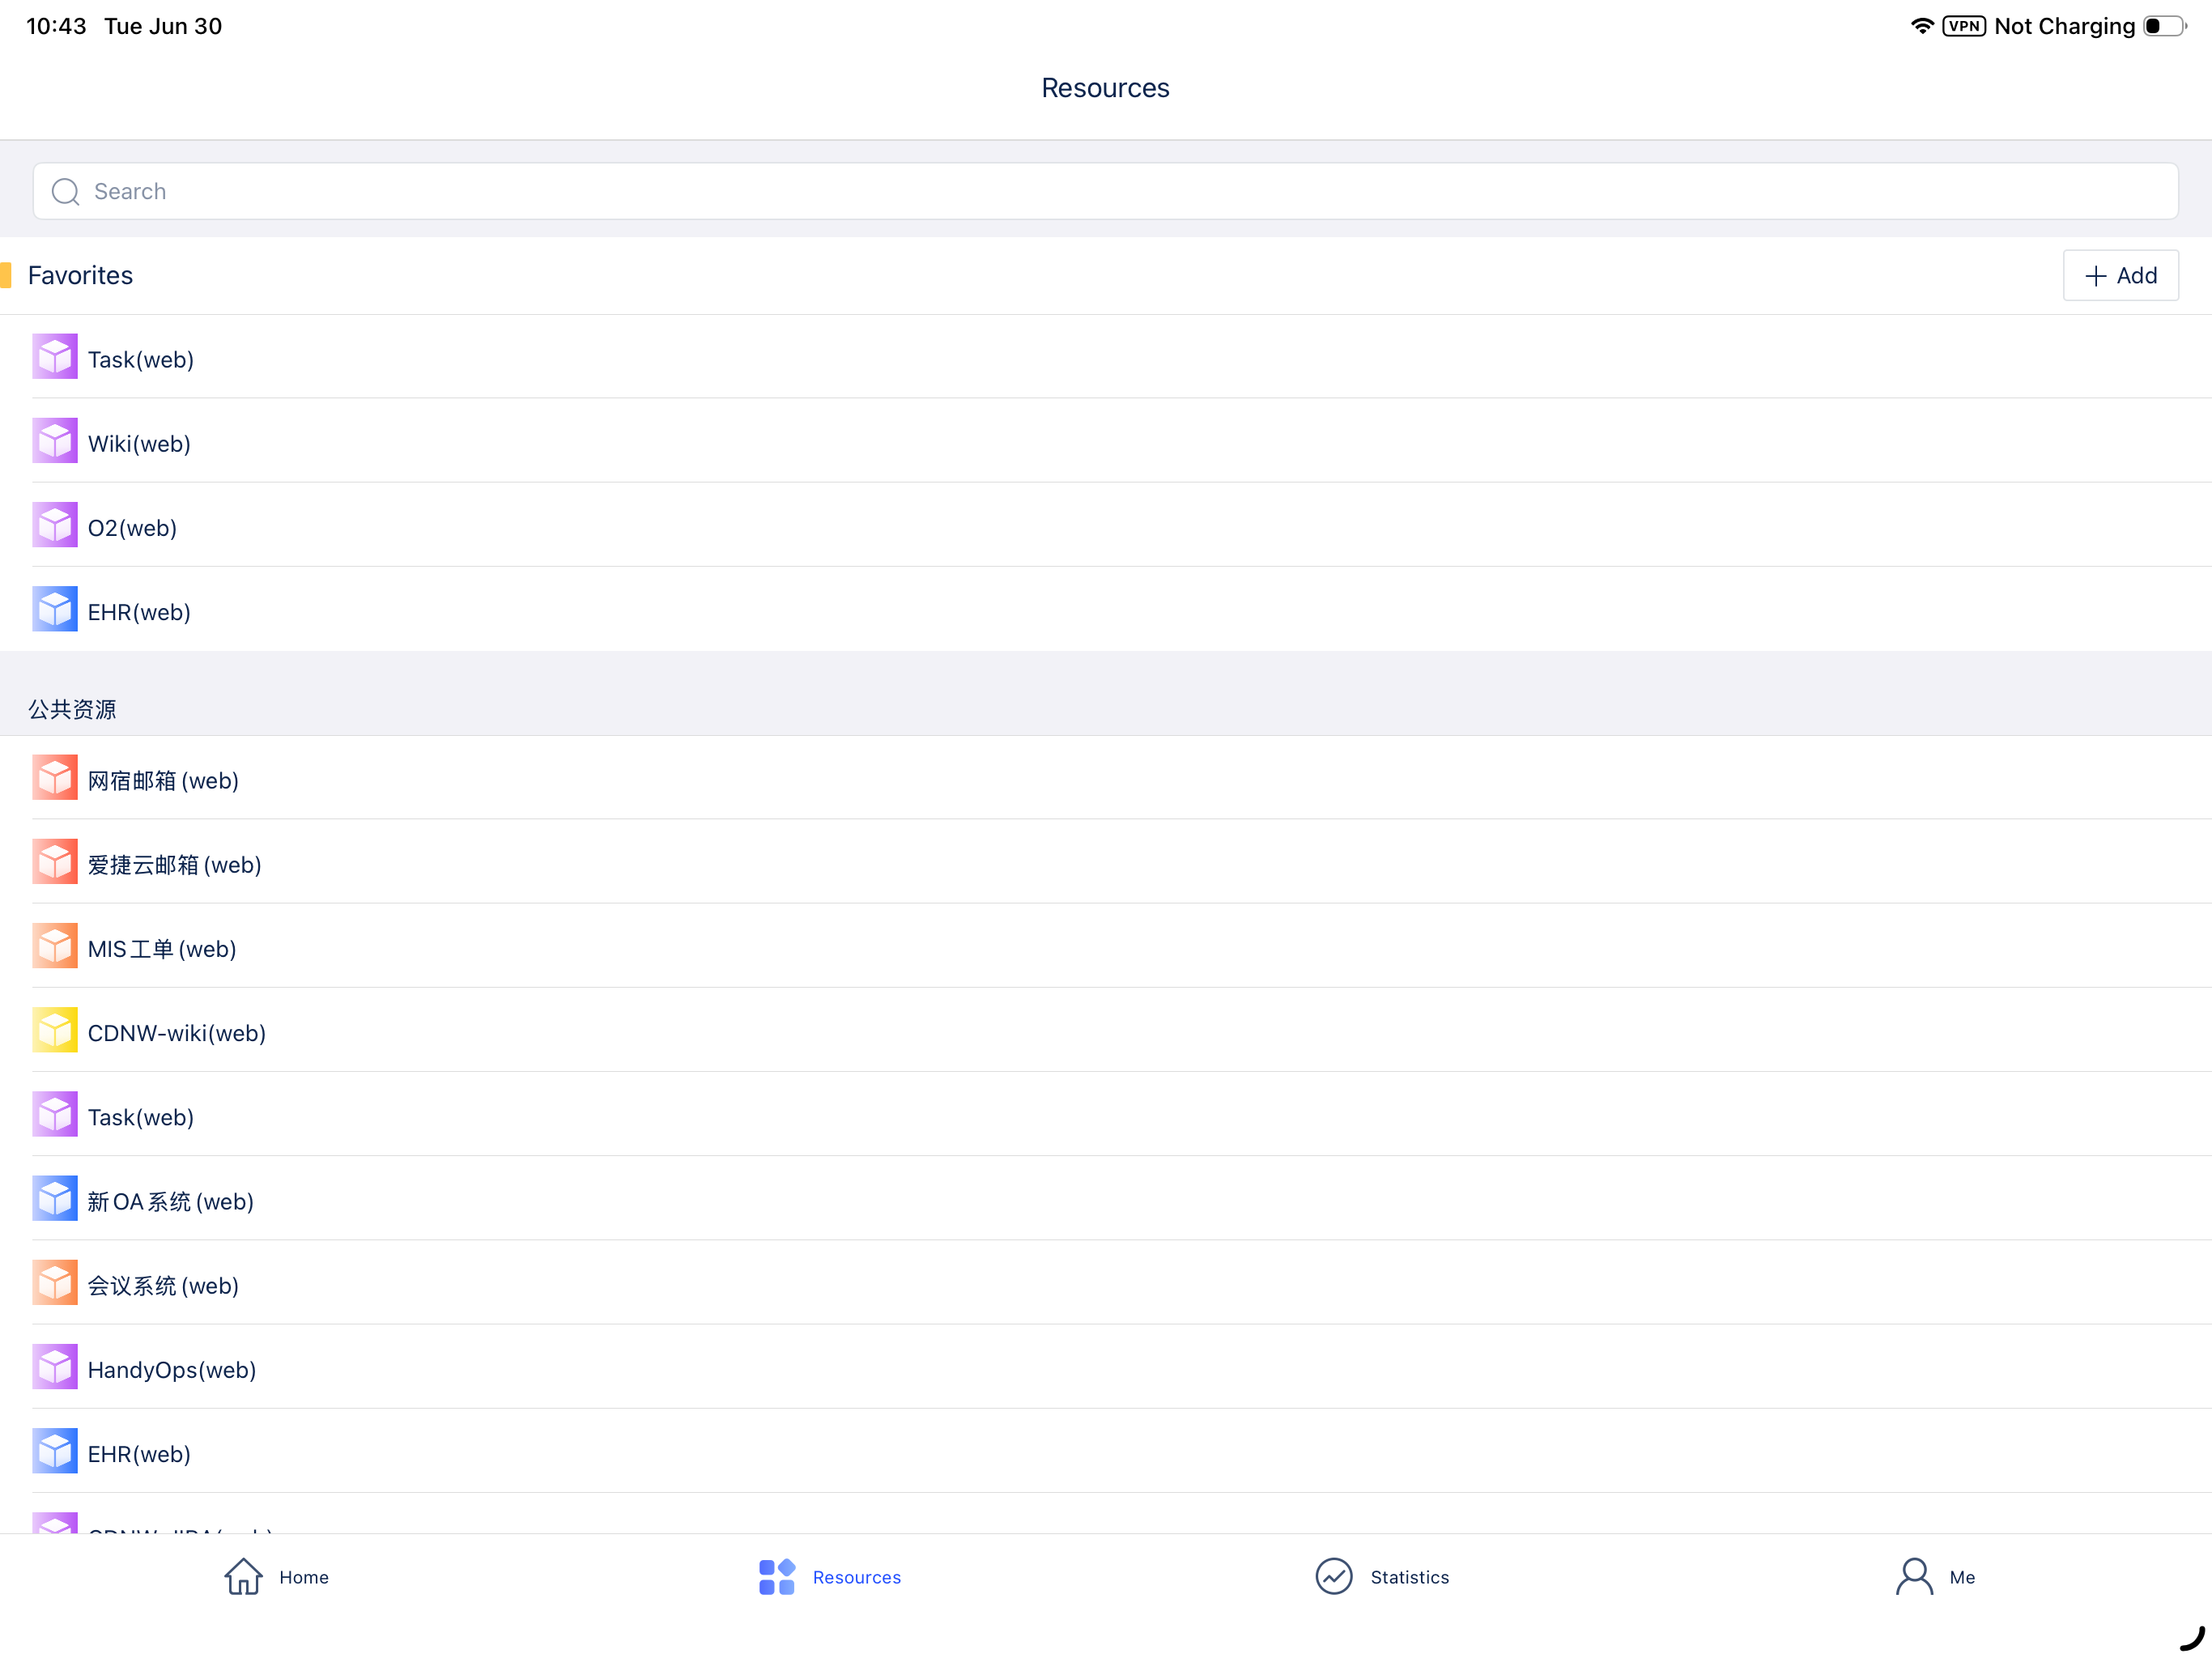The height and width of the screenshot is (1658, 2212).
Task: Open 新OA系统 (web) resource
Action: pyautogui.click(x=1106, y=1198)
